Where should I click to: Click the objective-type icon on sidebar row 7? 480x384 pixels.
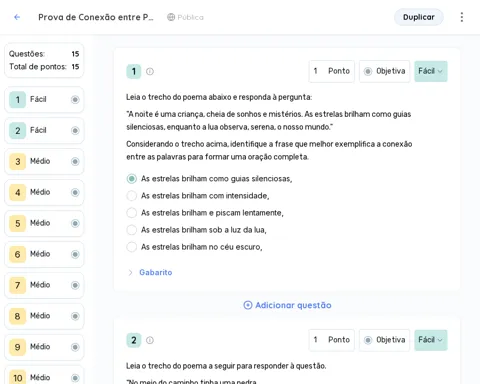pyautogui.click(x=75, y=285)
